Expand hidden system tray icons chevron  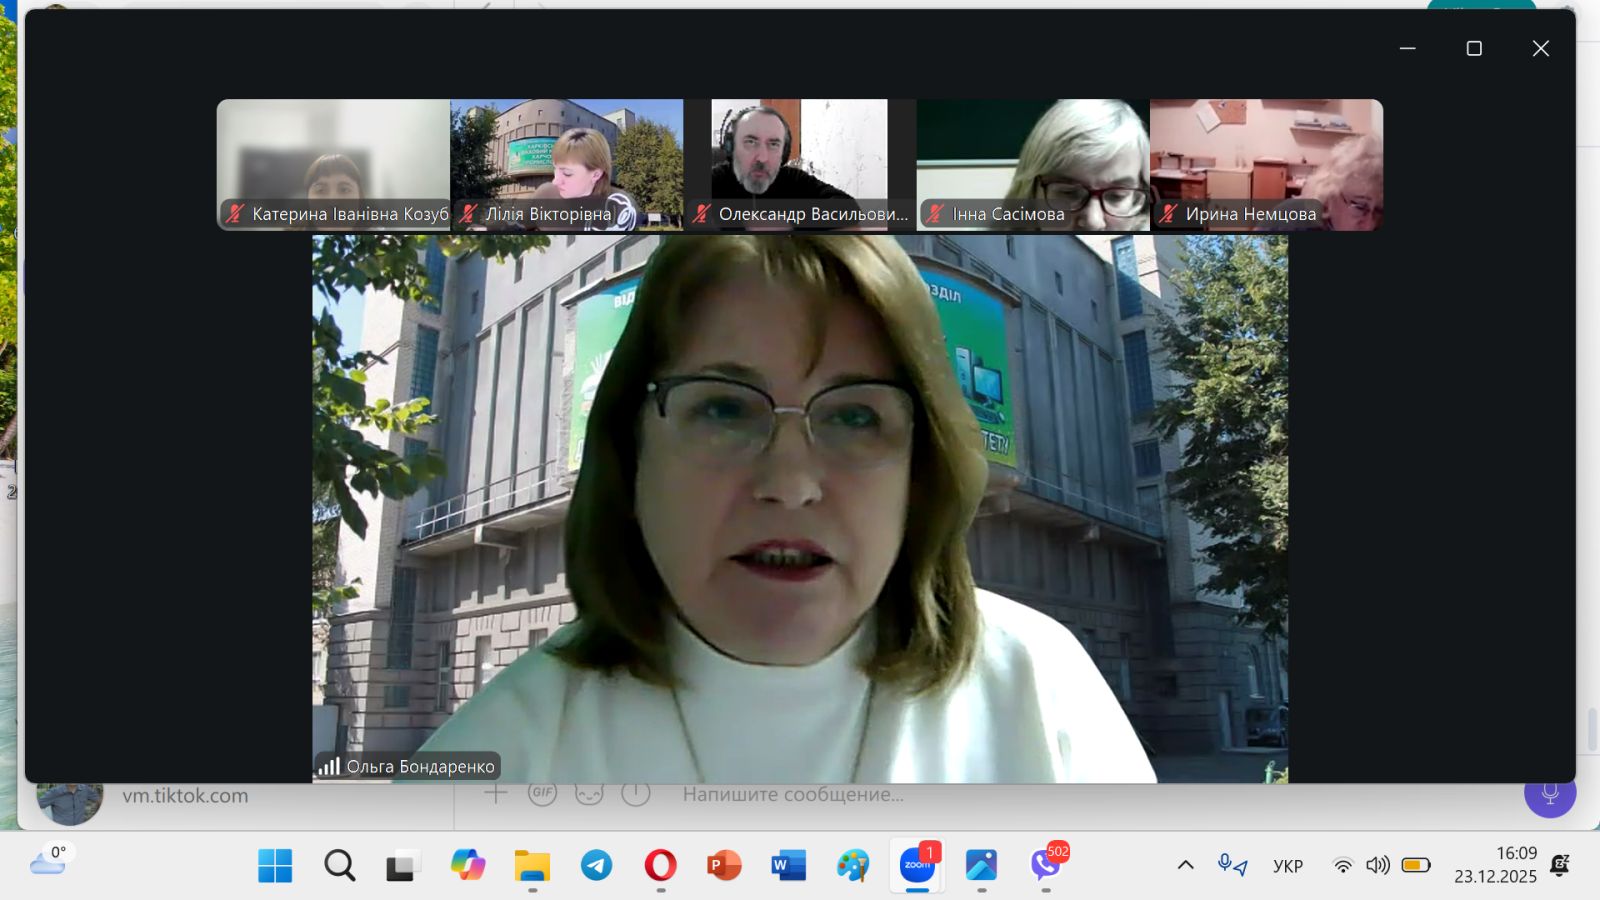pyautogui.click(x=1185, y=865)
